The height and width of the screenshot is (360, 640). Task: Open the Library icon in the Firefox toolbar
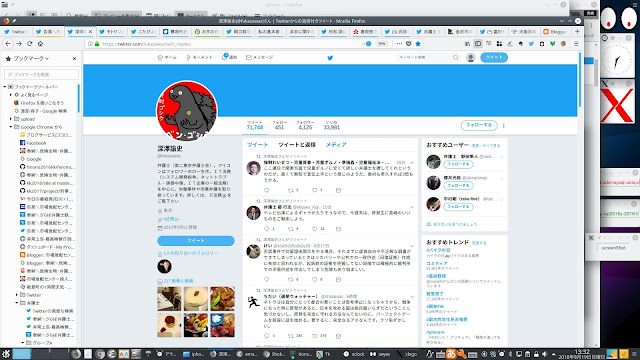(467, 44)
